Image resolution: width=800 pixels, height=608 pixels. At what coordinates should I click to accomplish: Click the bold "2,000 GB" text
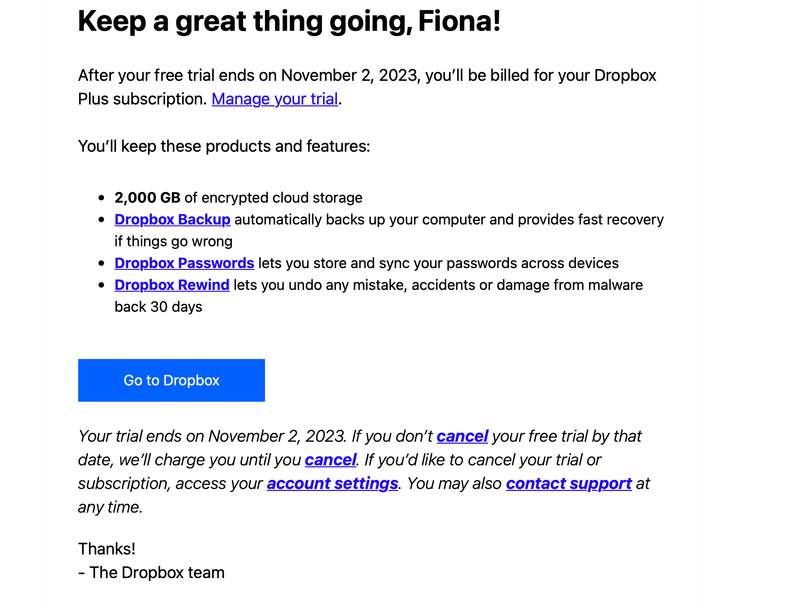(147, 198)
